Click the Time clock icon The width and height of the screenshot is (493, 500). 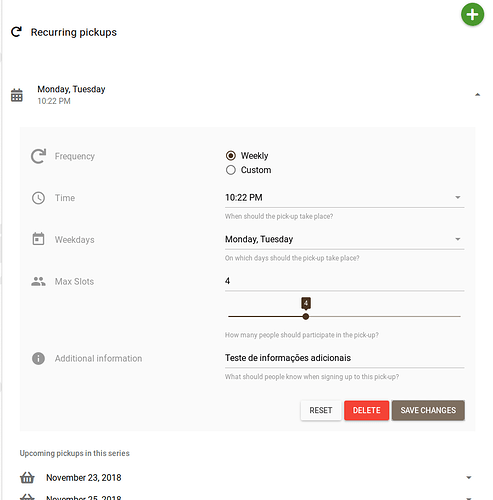point(38,198)
